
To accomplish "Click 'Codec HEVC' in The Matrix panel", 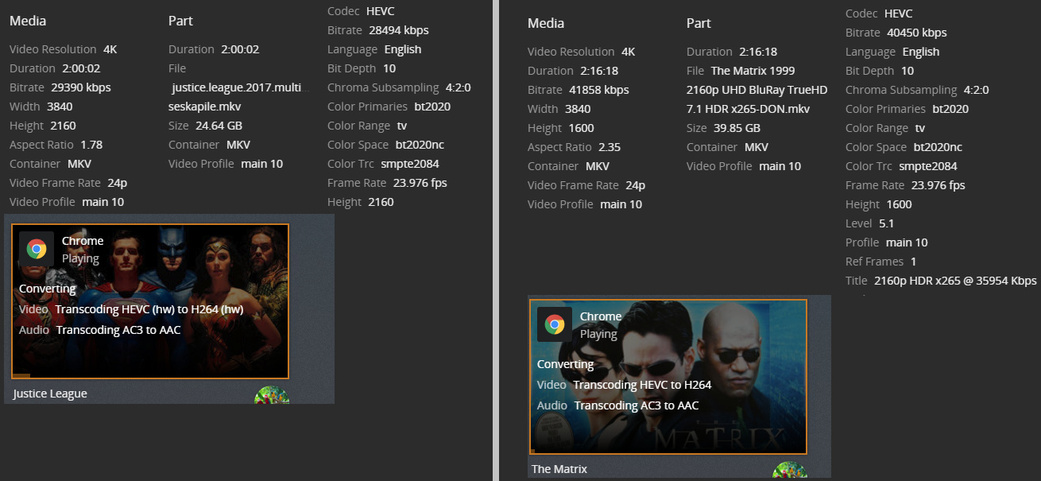I will [x=879, y=14].
